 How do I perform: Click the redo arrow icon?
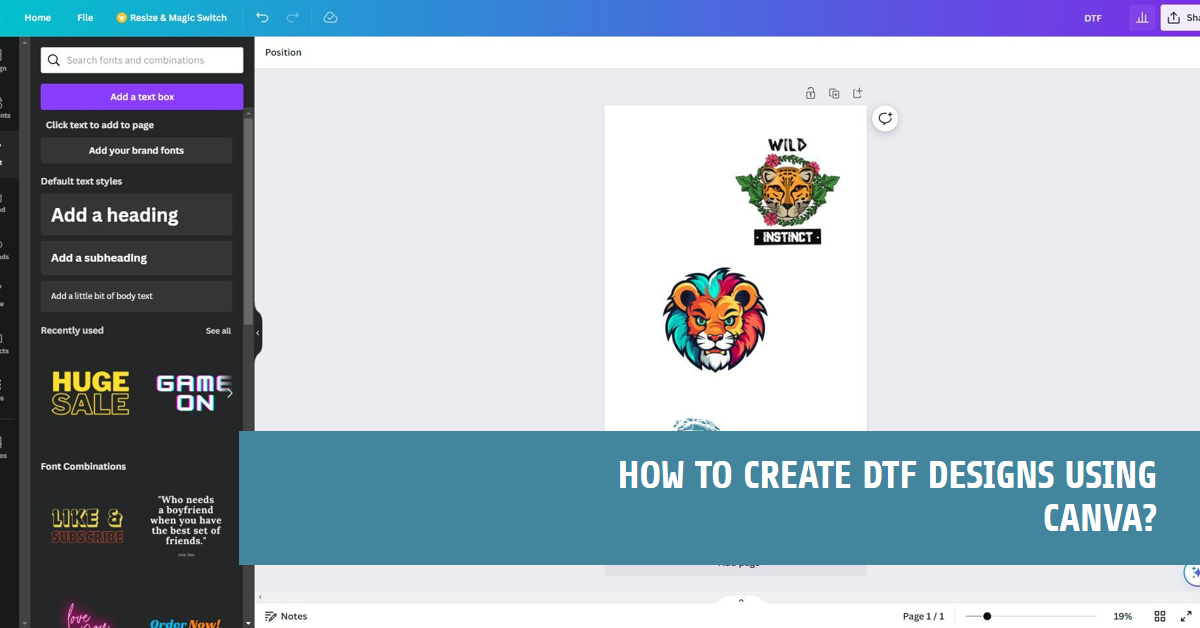pos(291,17)
